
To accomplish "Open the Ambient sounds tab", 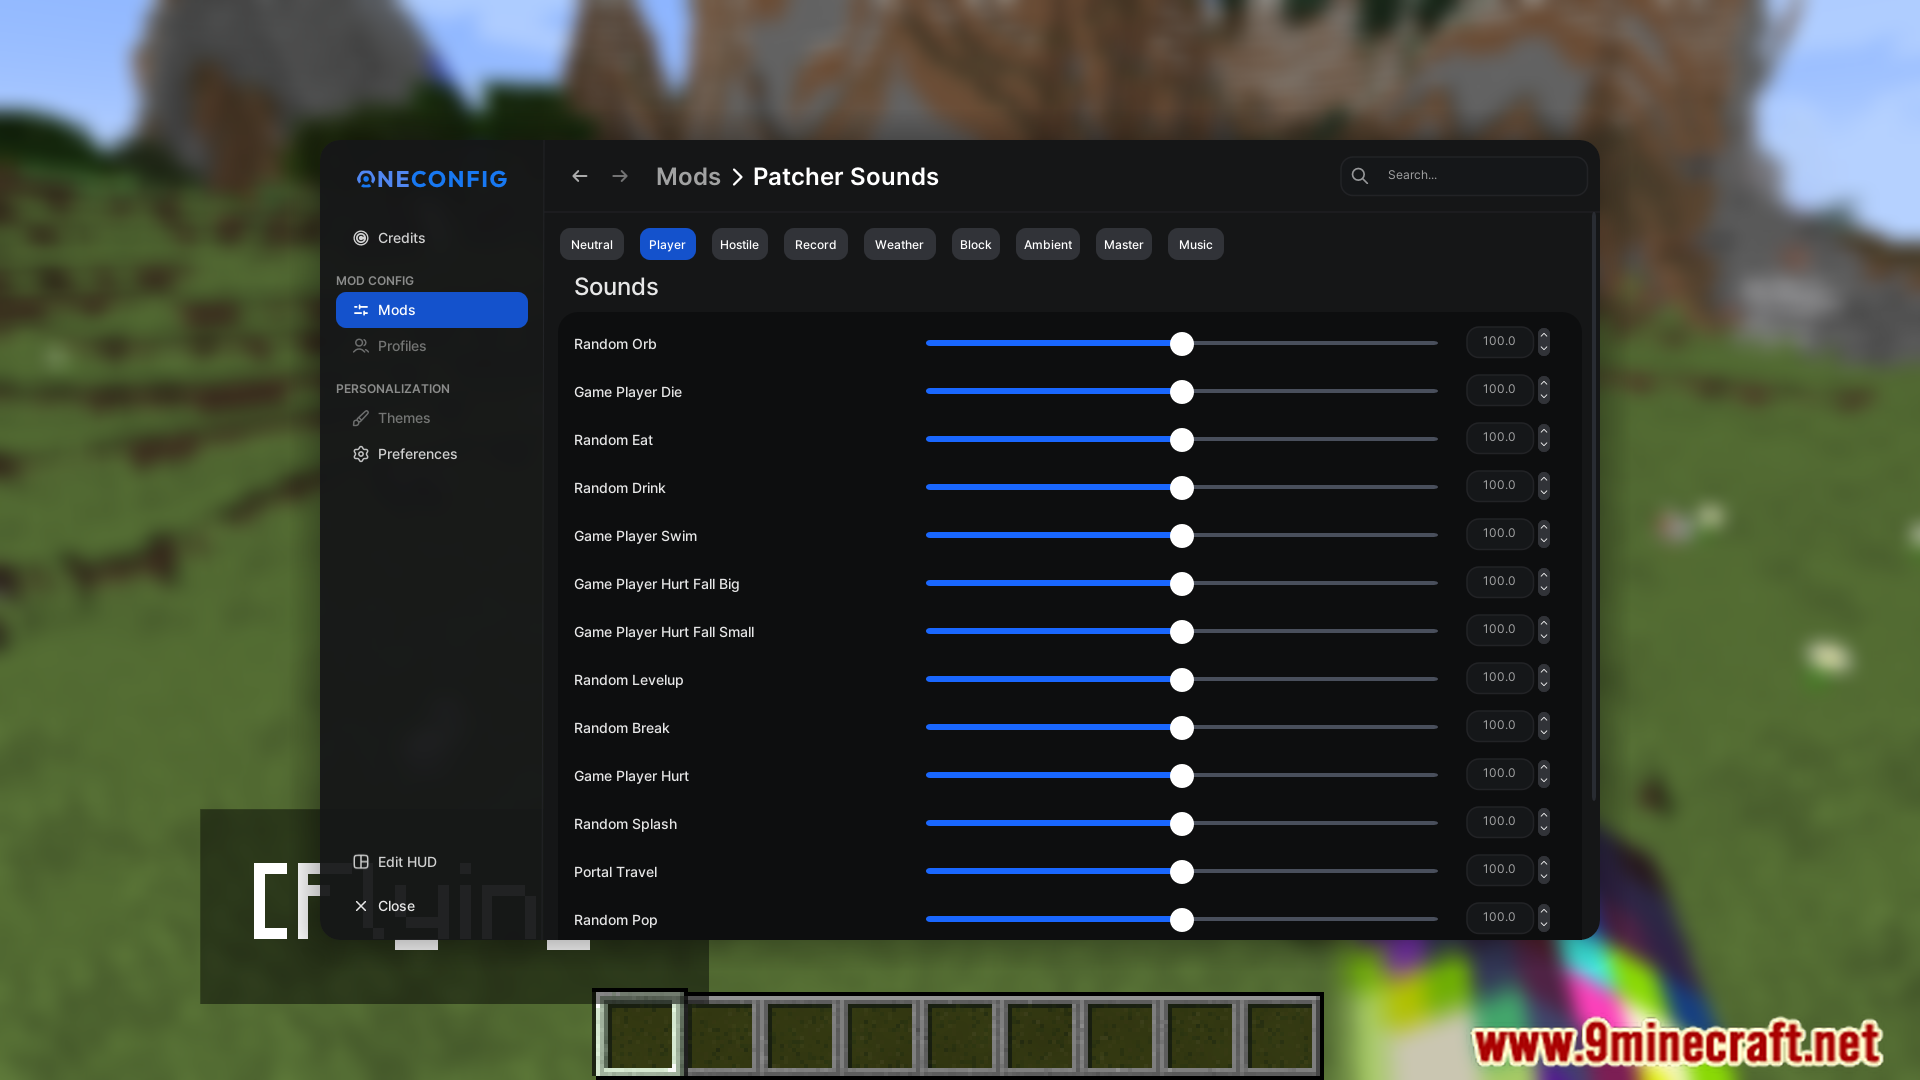I will (1047, 244).
